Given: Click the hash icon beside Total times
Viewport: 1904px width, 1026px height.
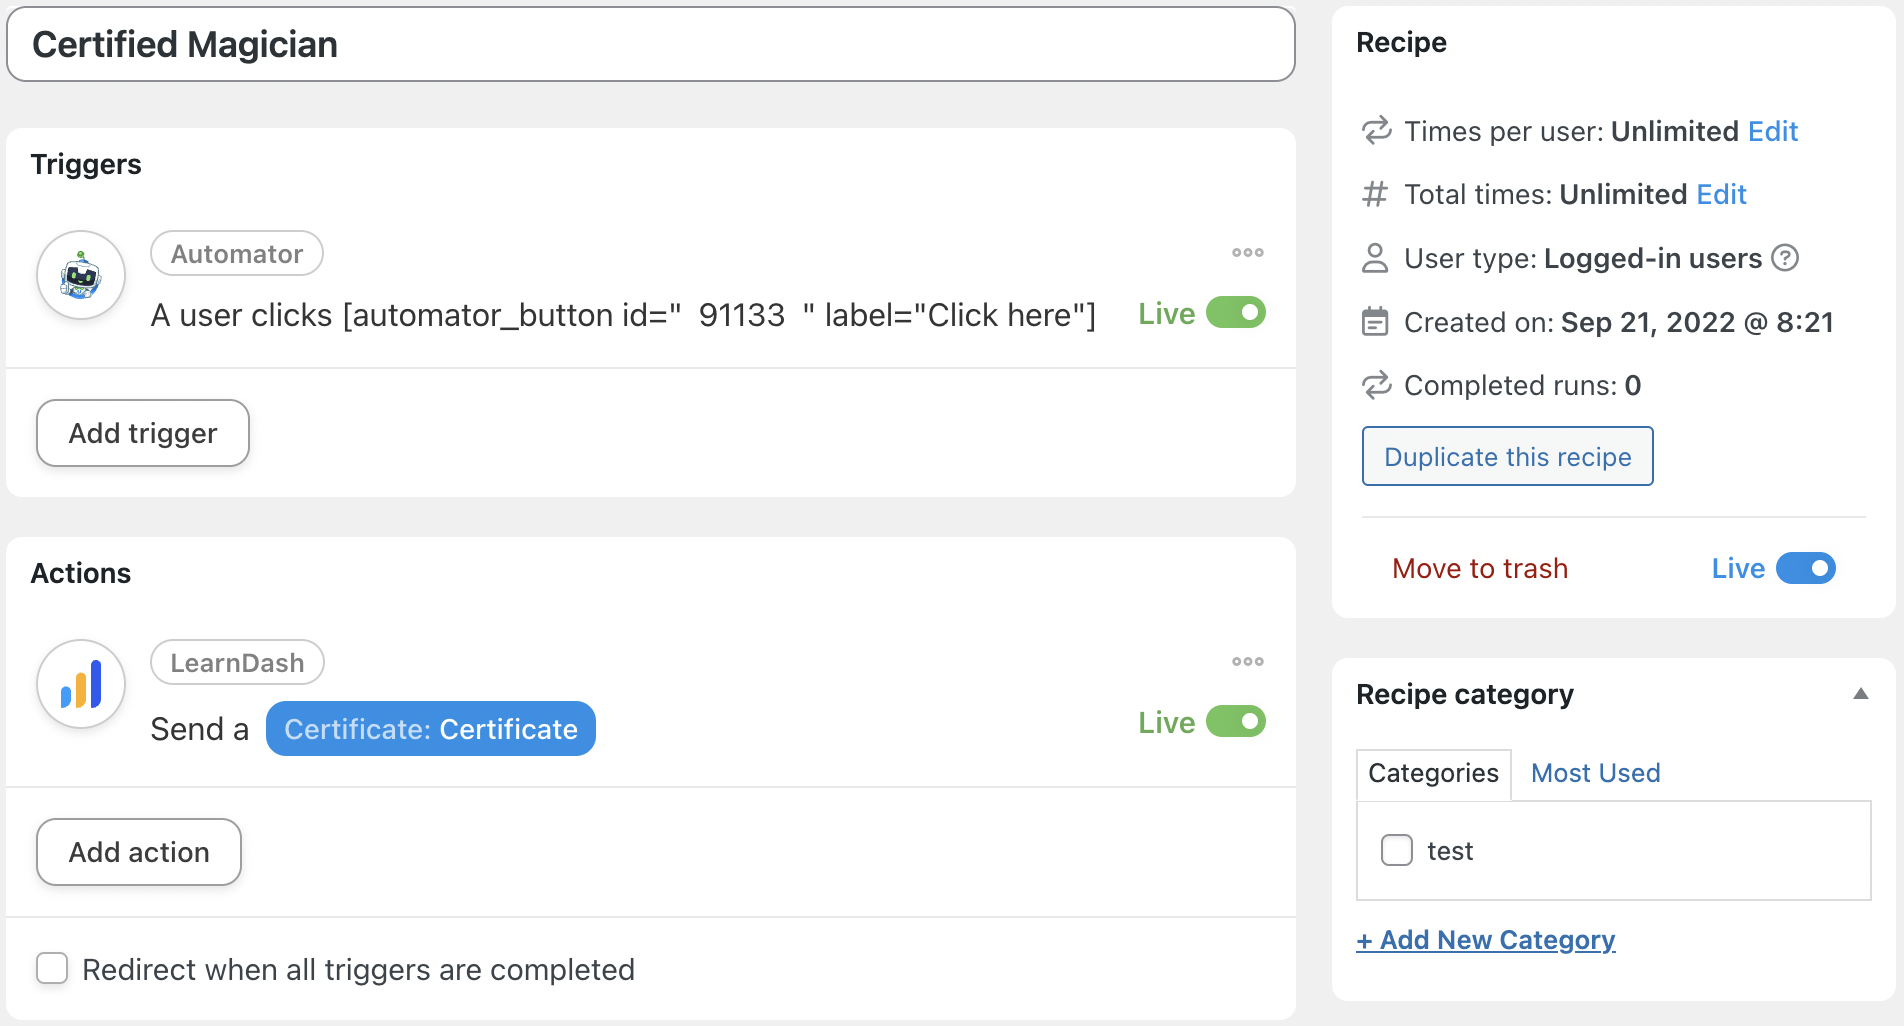Looking at the screenshot, I should pyautogui.click(x=1375, y=194).
